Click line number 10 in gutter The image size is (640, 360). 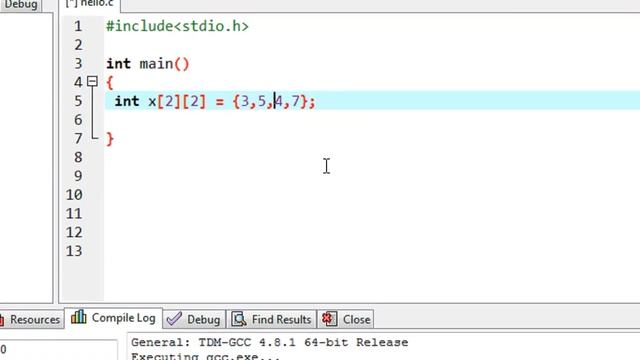[x=74, y=195]
